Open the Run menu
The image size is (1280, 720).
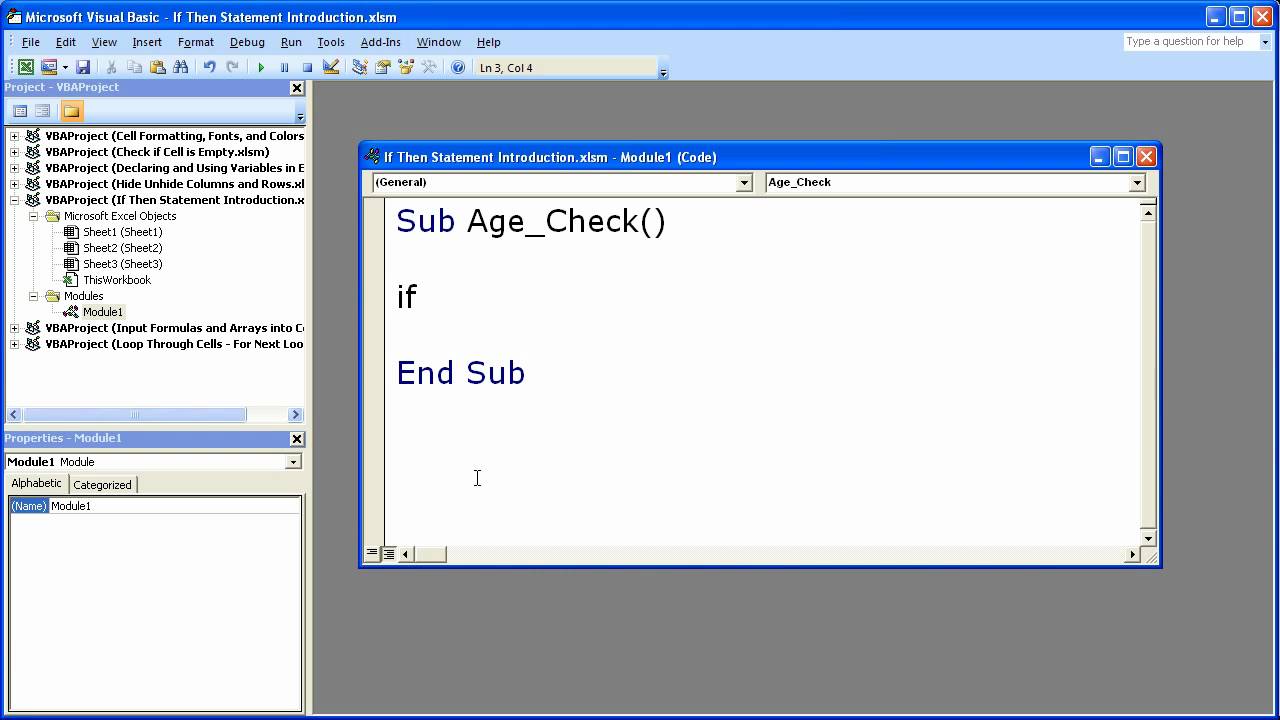pyautogui.click(x=291, y=42)
